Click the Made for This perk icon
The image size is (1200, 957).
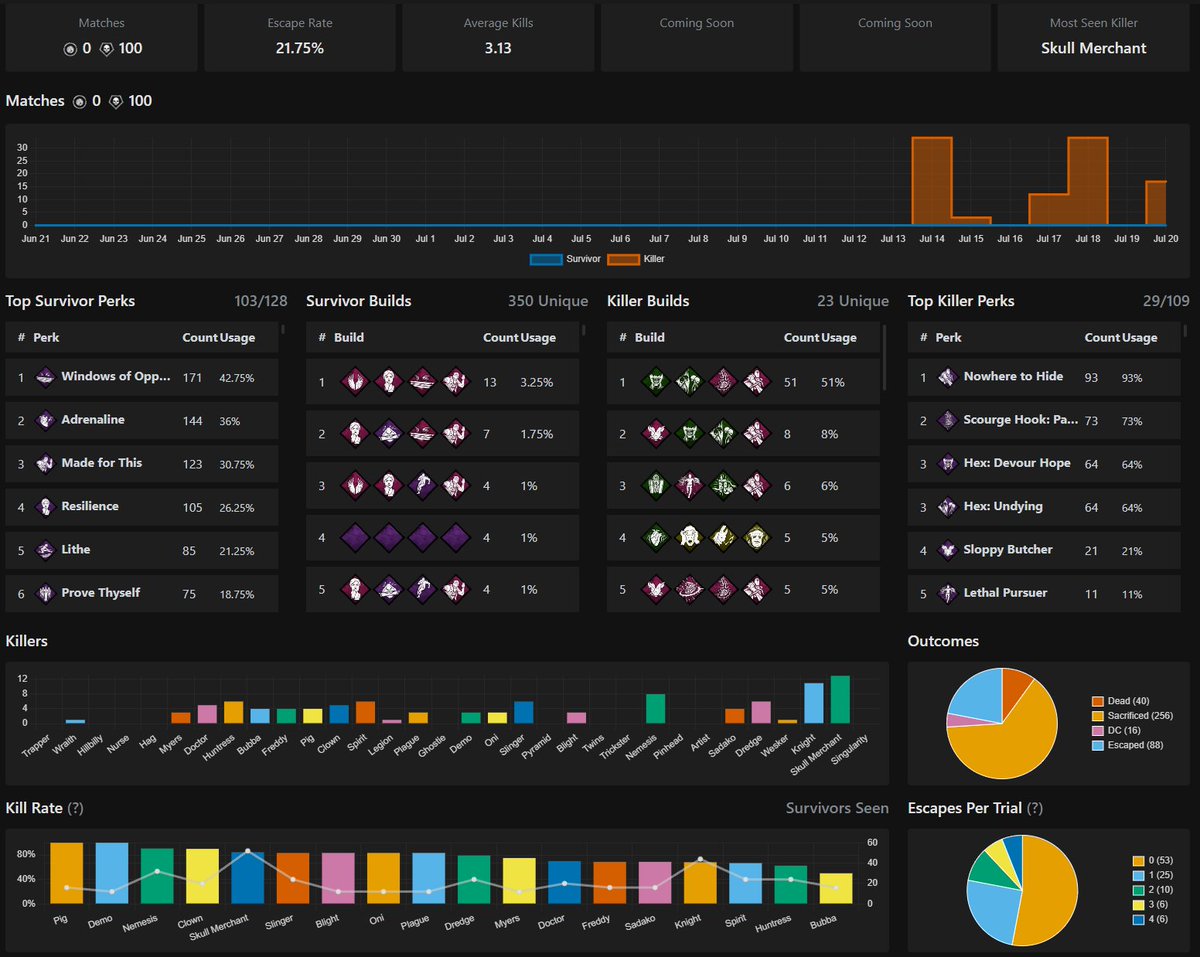(45, 463)
